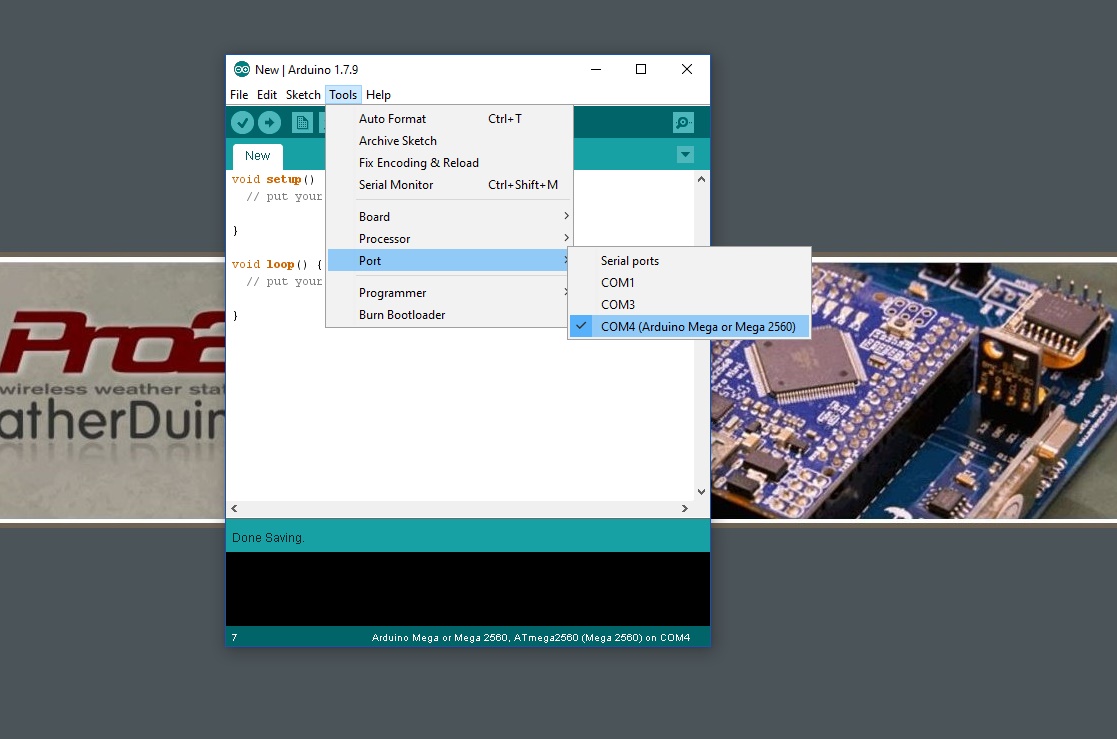This screenshot has height=739, width=1117.
Task: Click the vertical scrollbar down arrow
Action: point(701,492)
